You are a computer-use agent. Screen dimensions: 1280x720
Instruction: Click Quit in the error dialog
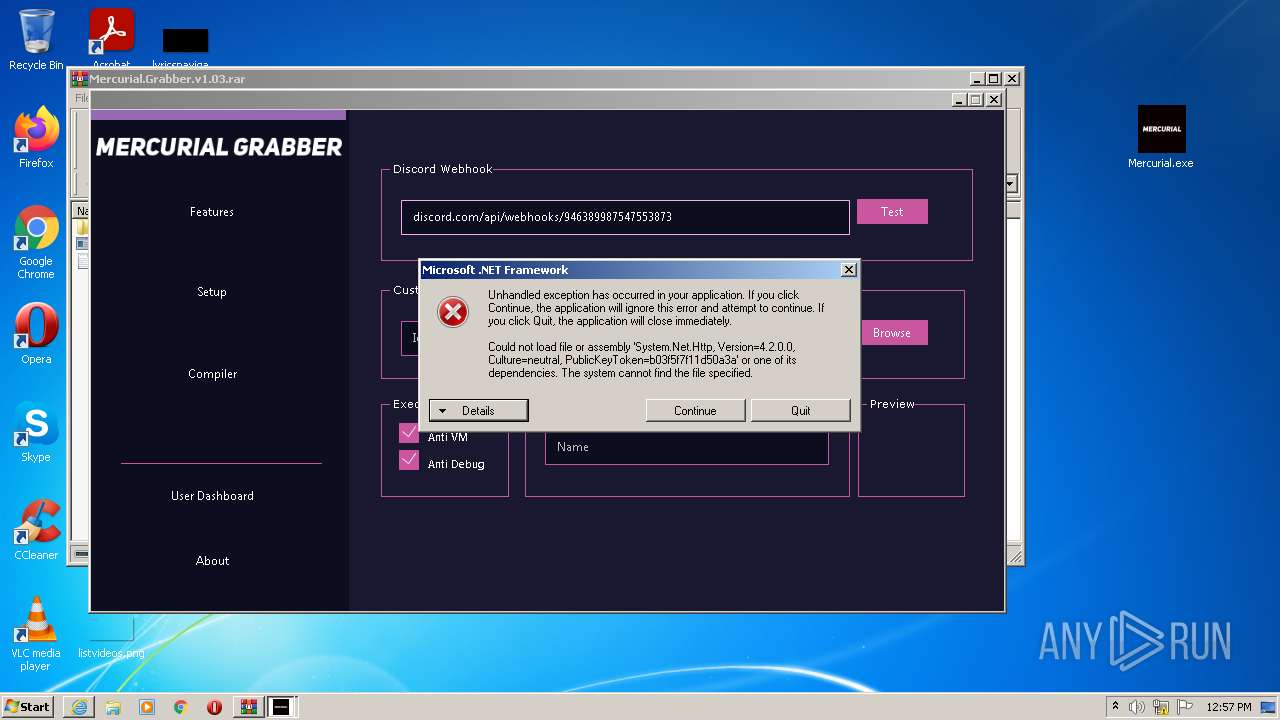coord(801,411)
